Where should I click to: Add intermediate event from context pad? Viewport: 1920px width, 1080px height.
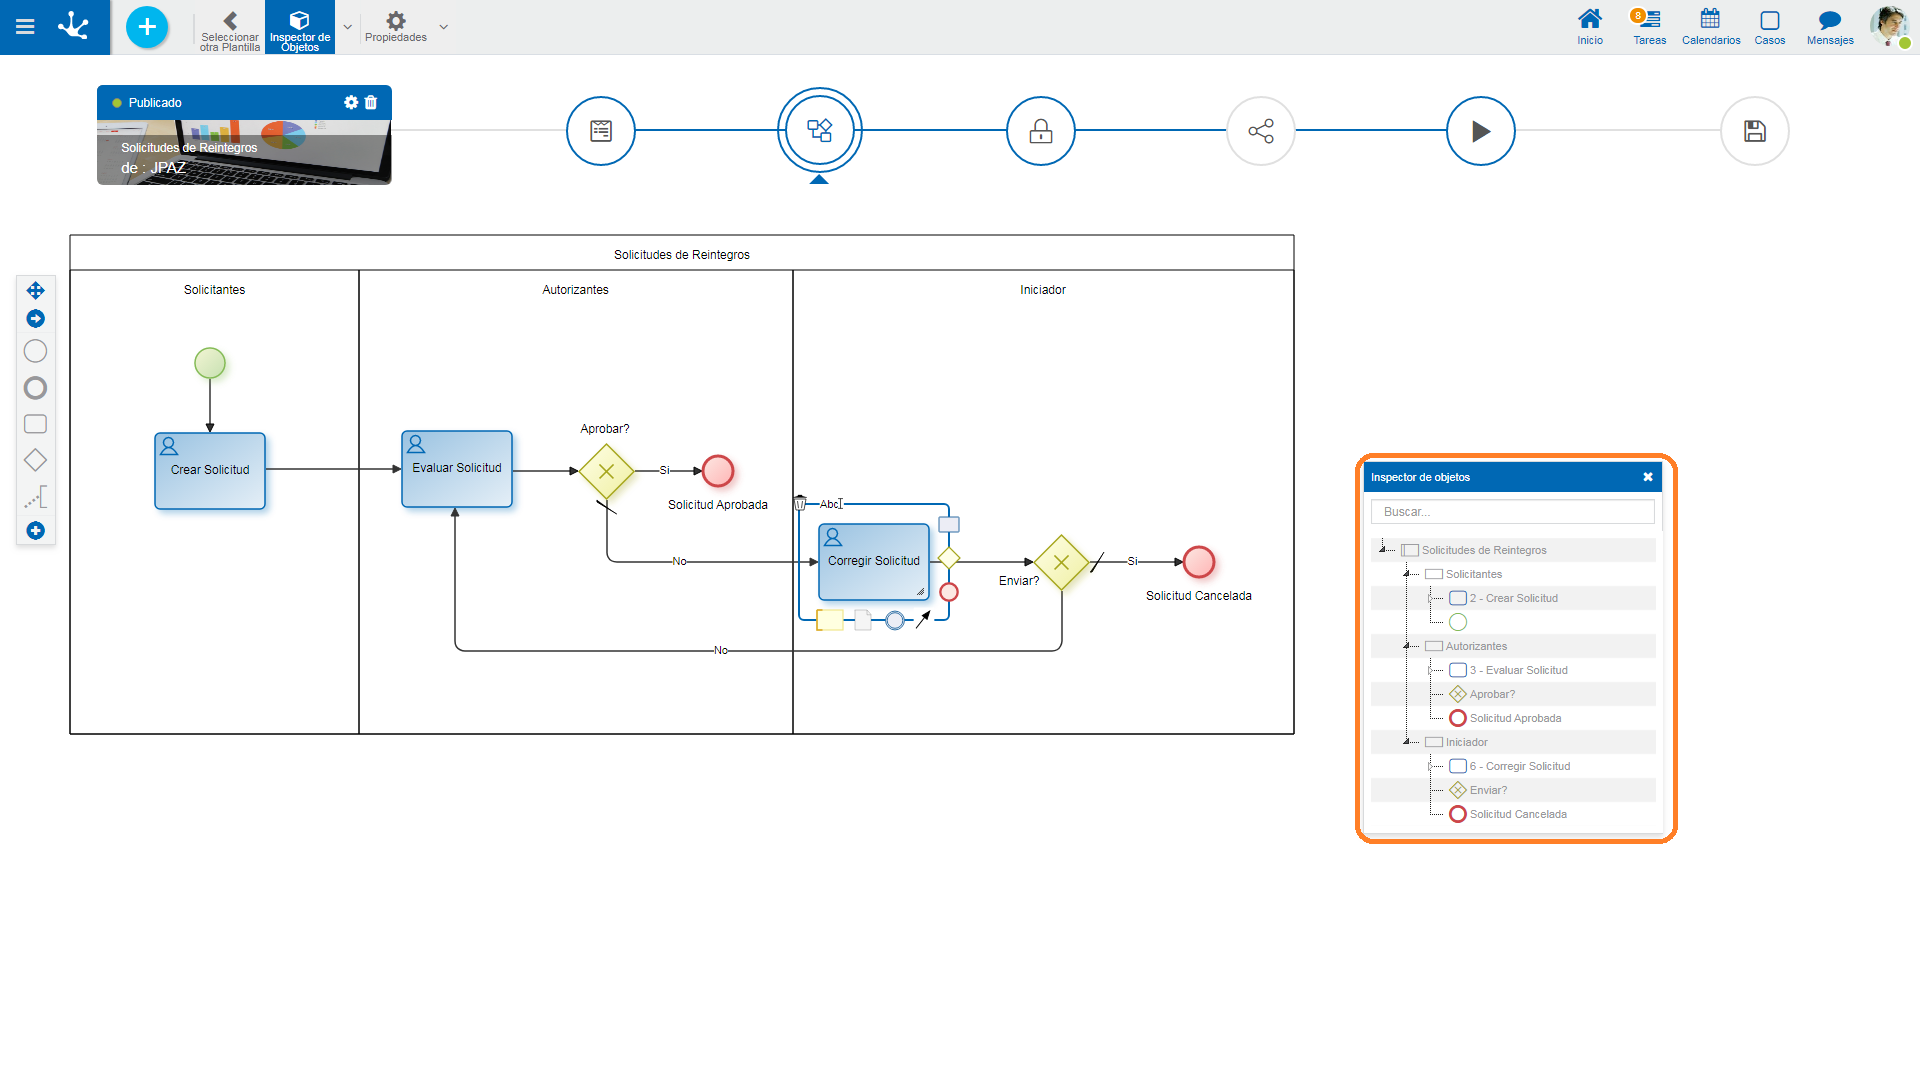pyautogui.click(x=895, y=621)
